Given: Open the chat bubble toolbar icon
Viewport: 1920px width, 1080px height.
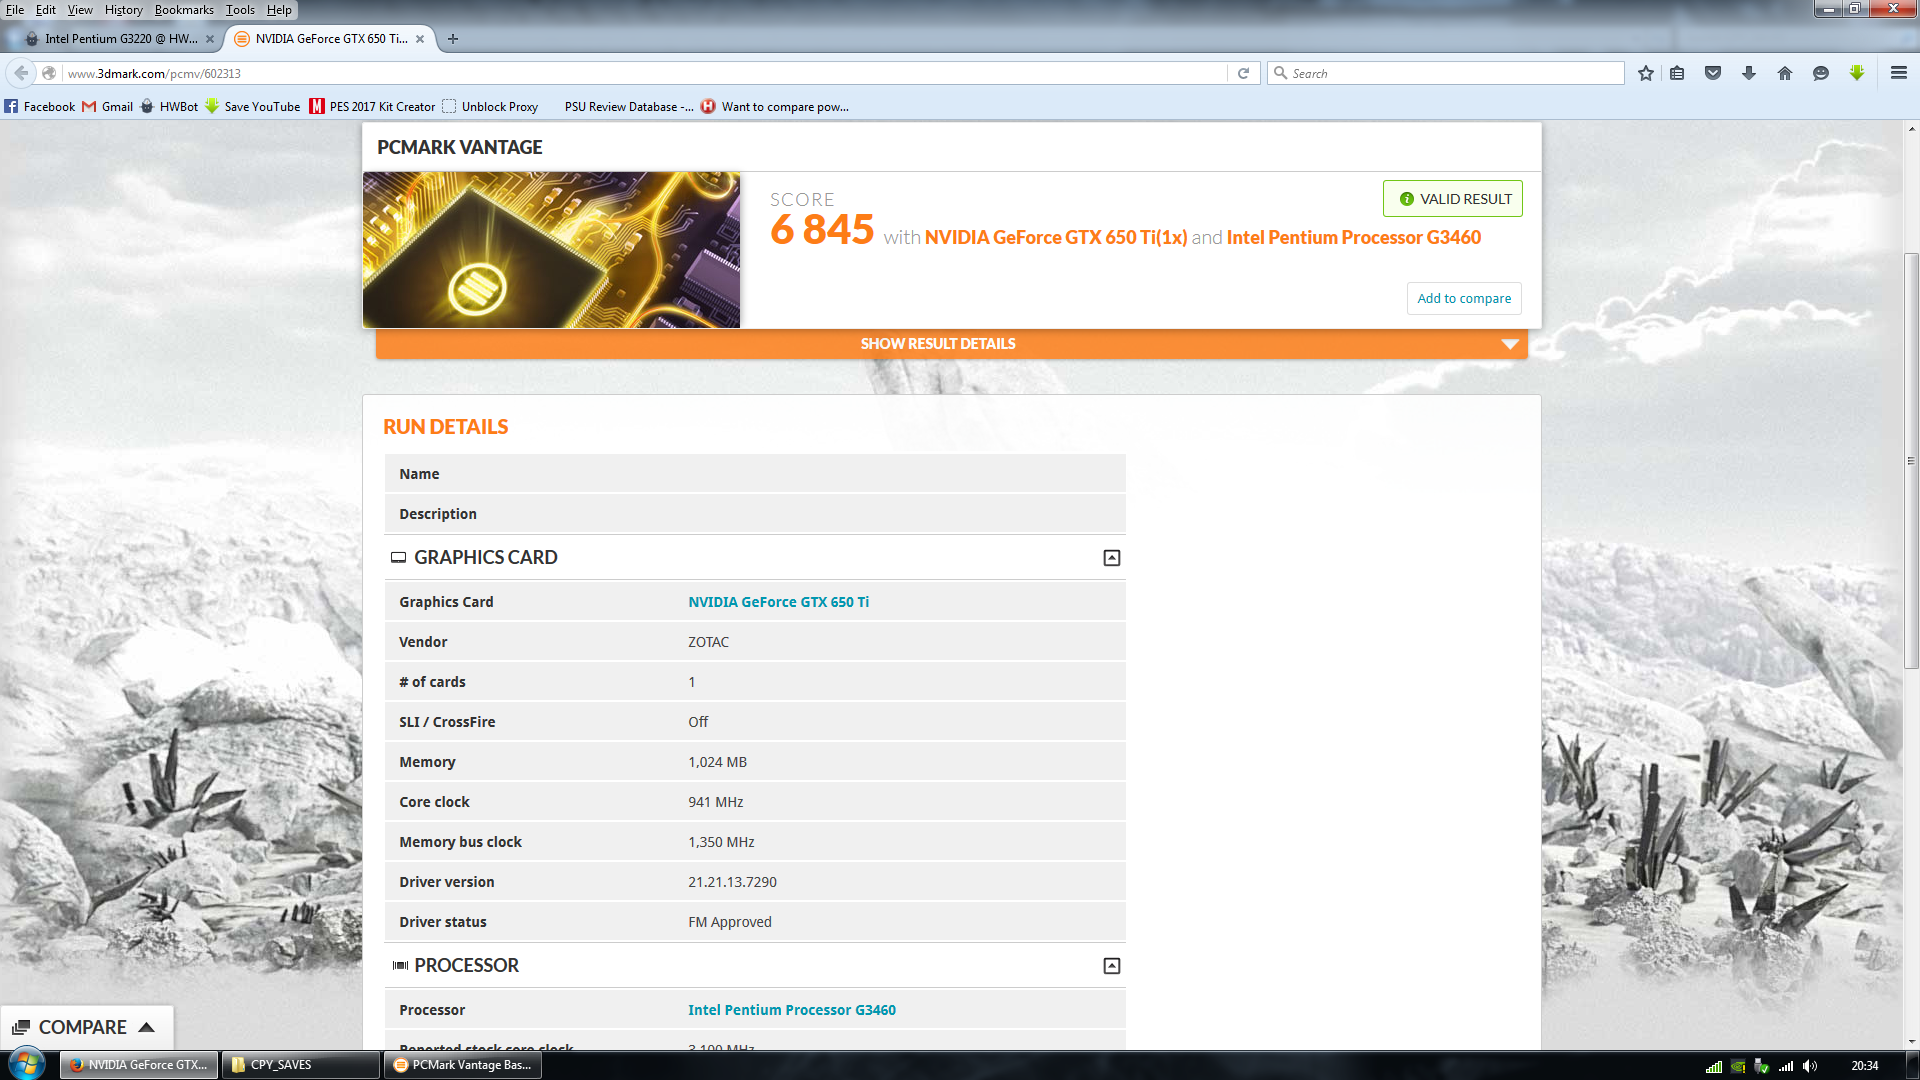Looking at the screenshot, I should coord(1821,73).
